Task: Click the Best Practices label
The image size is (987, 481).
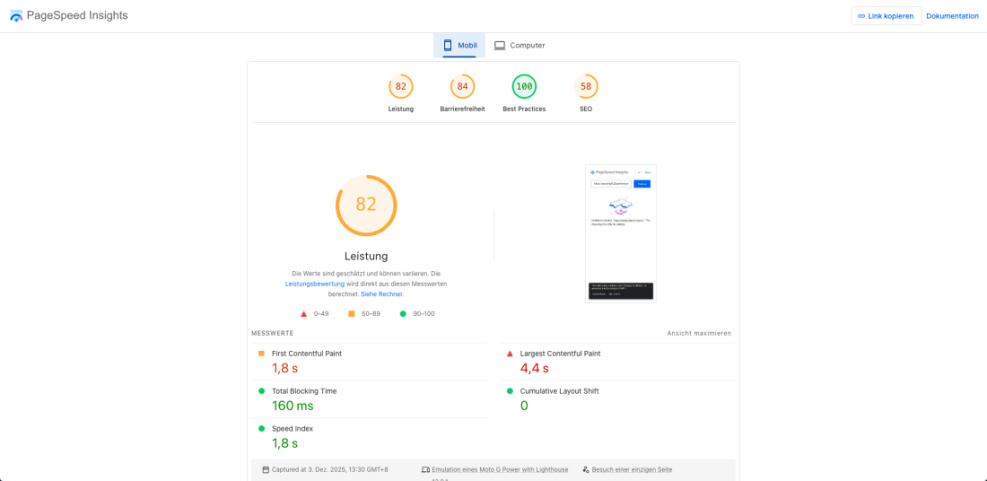Action: tap(524, 109)
